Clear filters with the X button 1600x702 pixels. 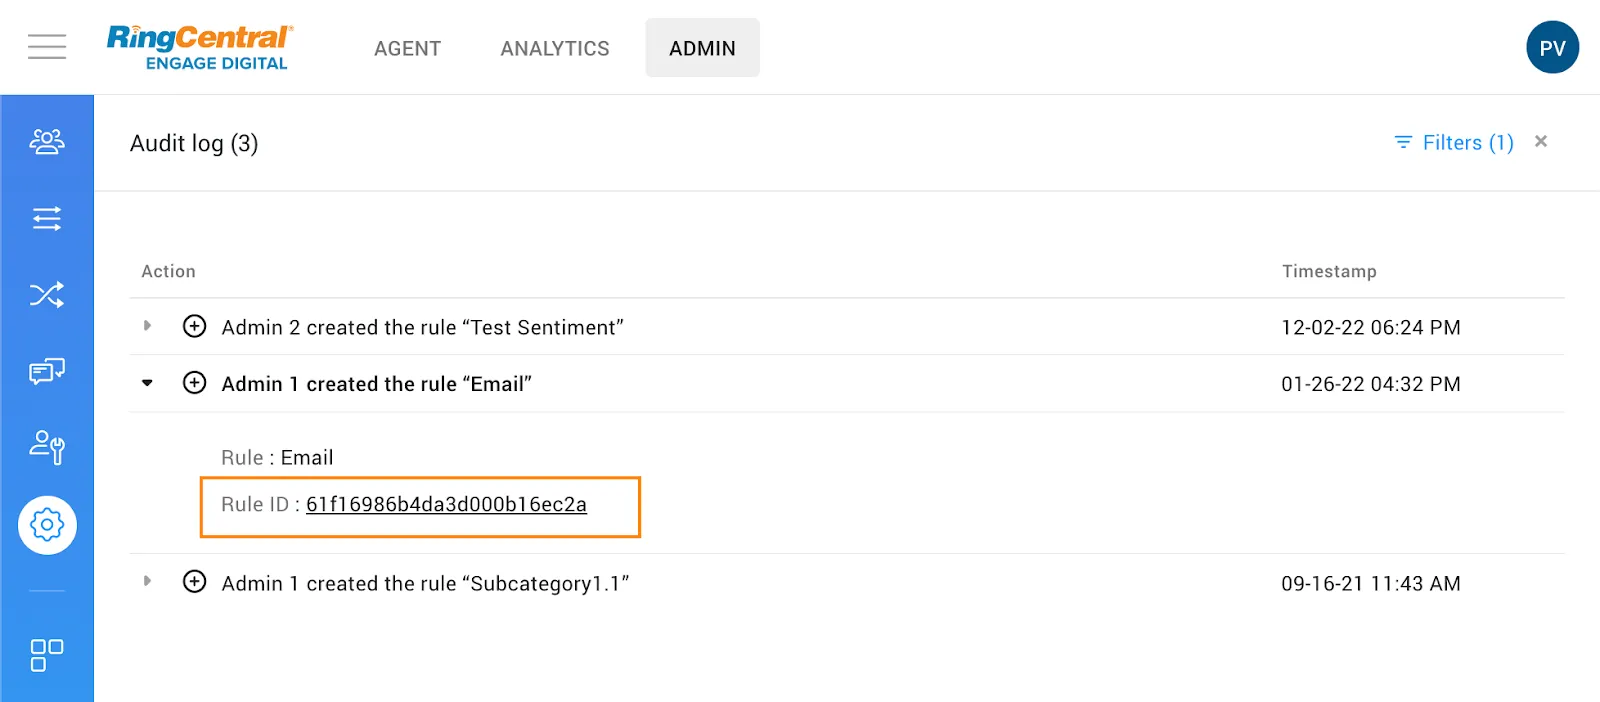coord(1541,142)
